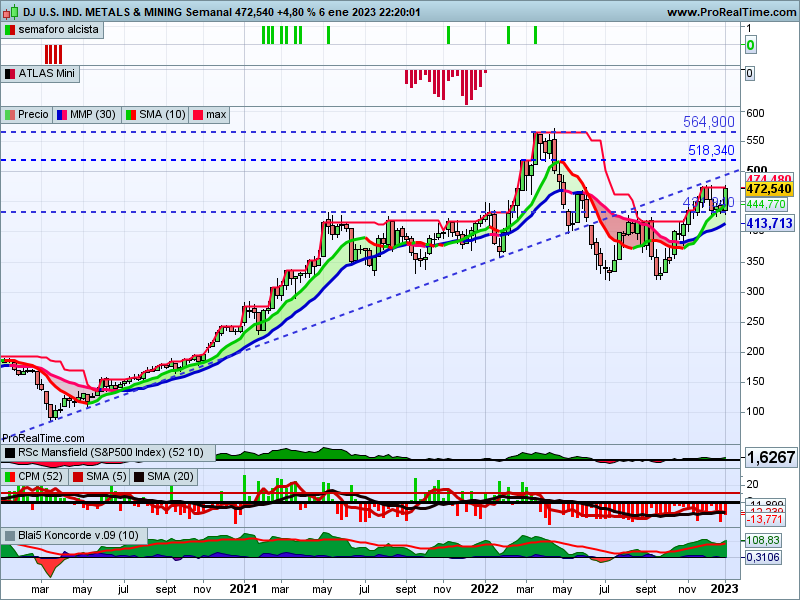Image resolution: width=800 pixels, height=600 pixels.
Task: Click the red -13,771 CPM value tag
Action: click(x=764, y=519)
